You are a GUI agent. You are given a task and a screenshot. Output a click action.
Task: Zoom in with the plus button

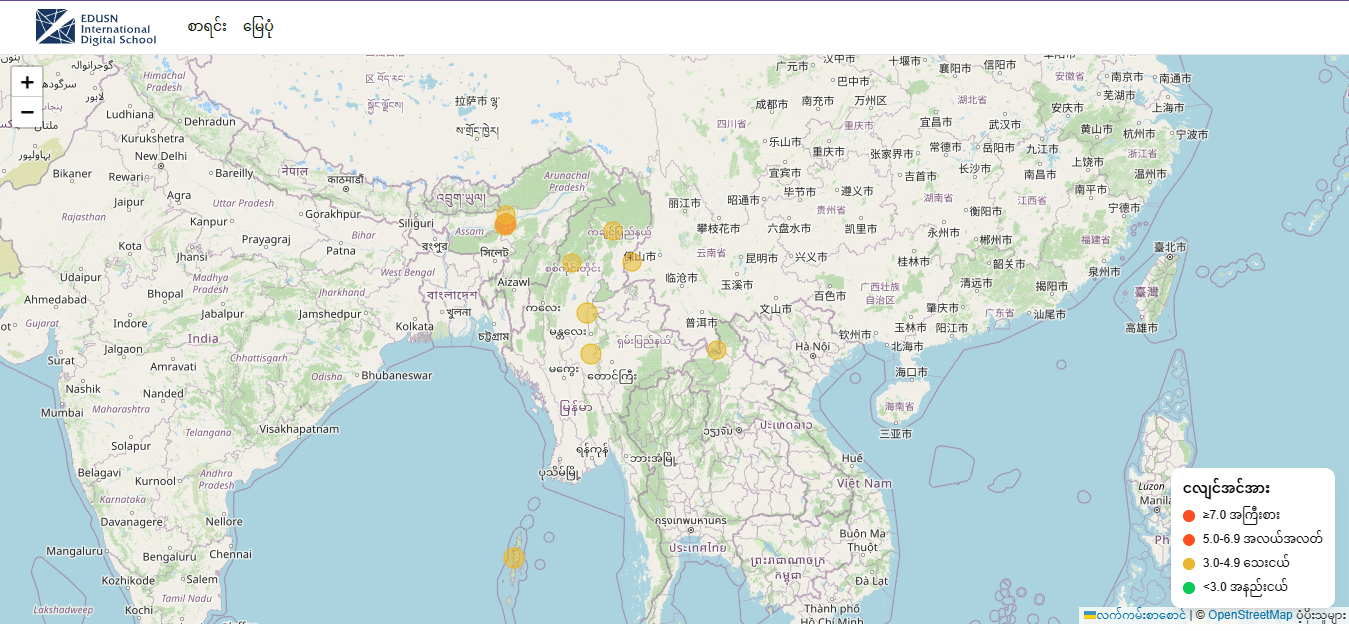tap(27, 82)
